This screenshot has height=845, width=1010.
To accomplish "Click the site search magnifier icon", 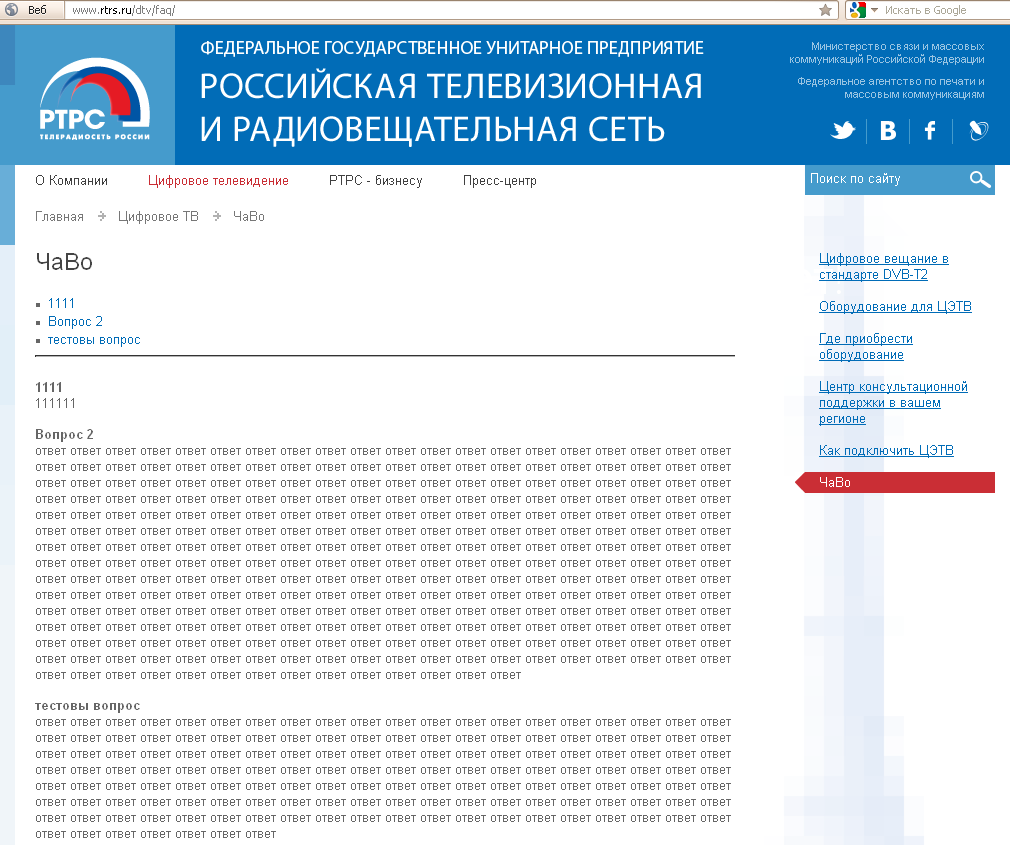I will tap(979, 180).
